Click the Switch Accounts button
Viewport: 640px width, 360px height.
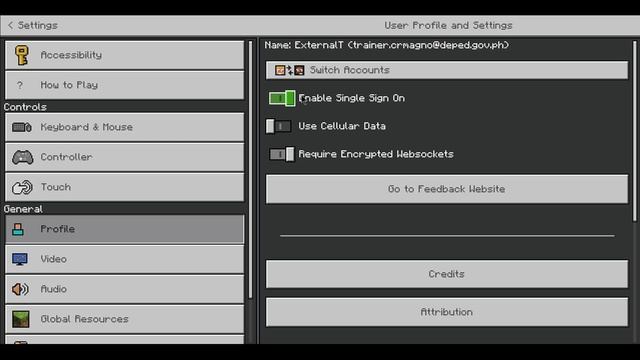[447, 70]
